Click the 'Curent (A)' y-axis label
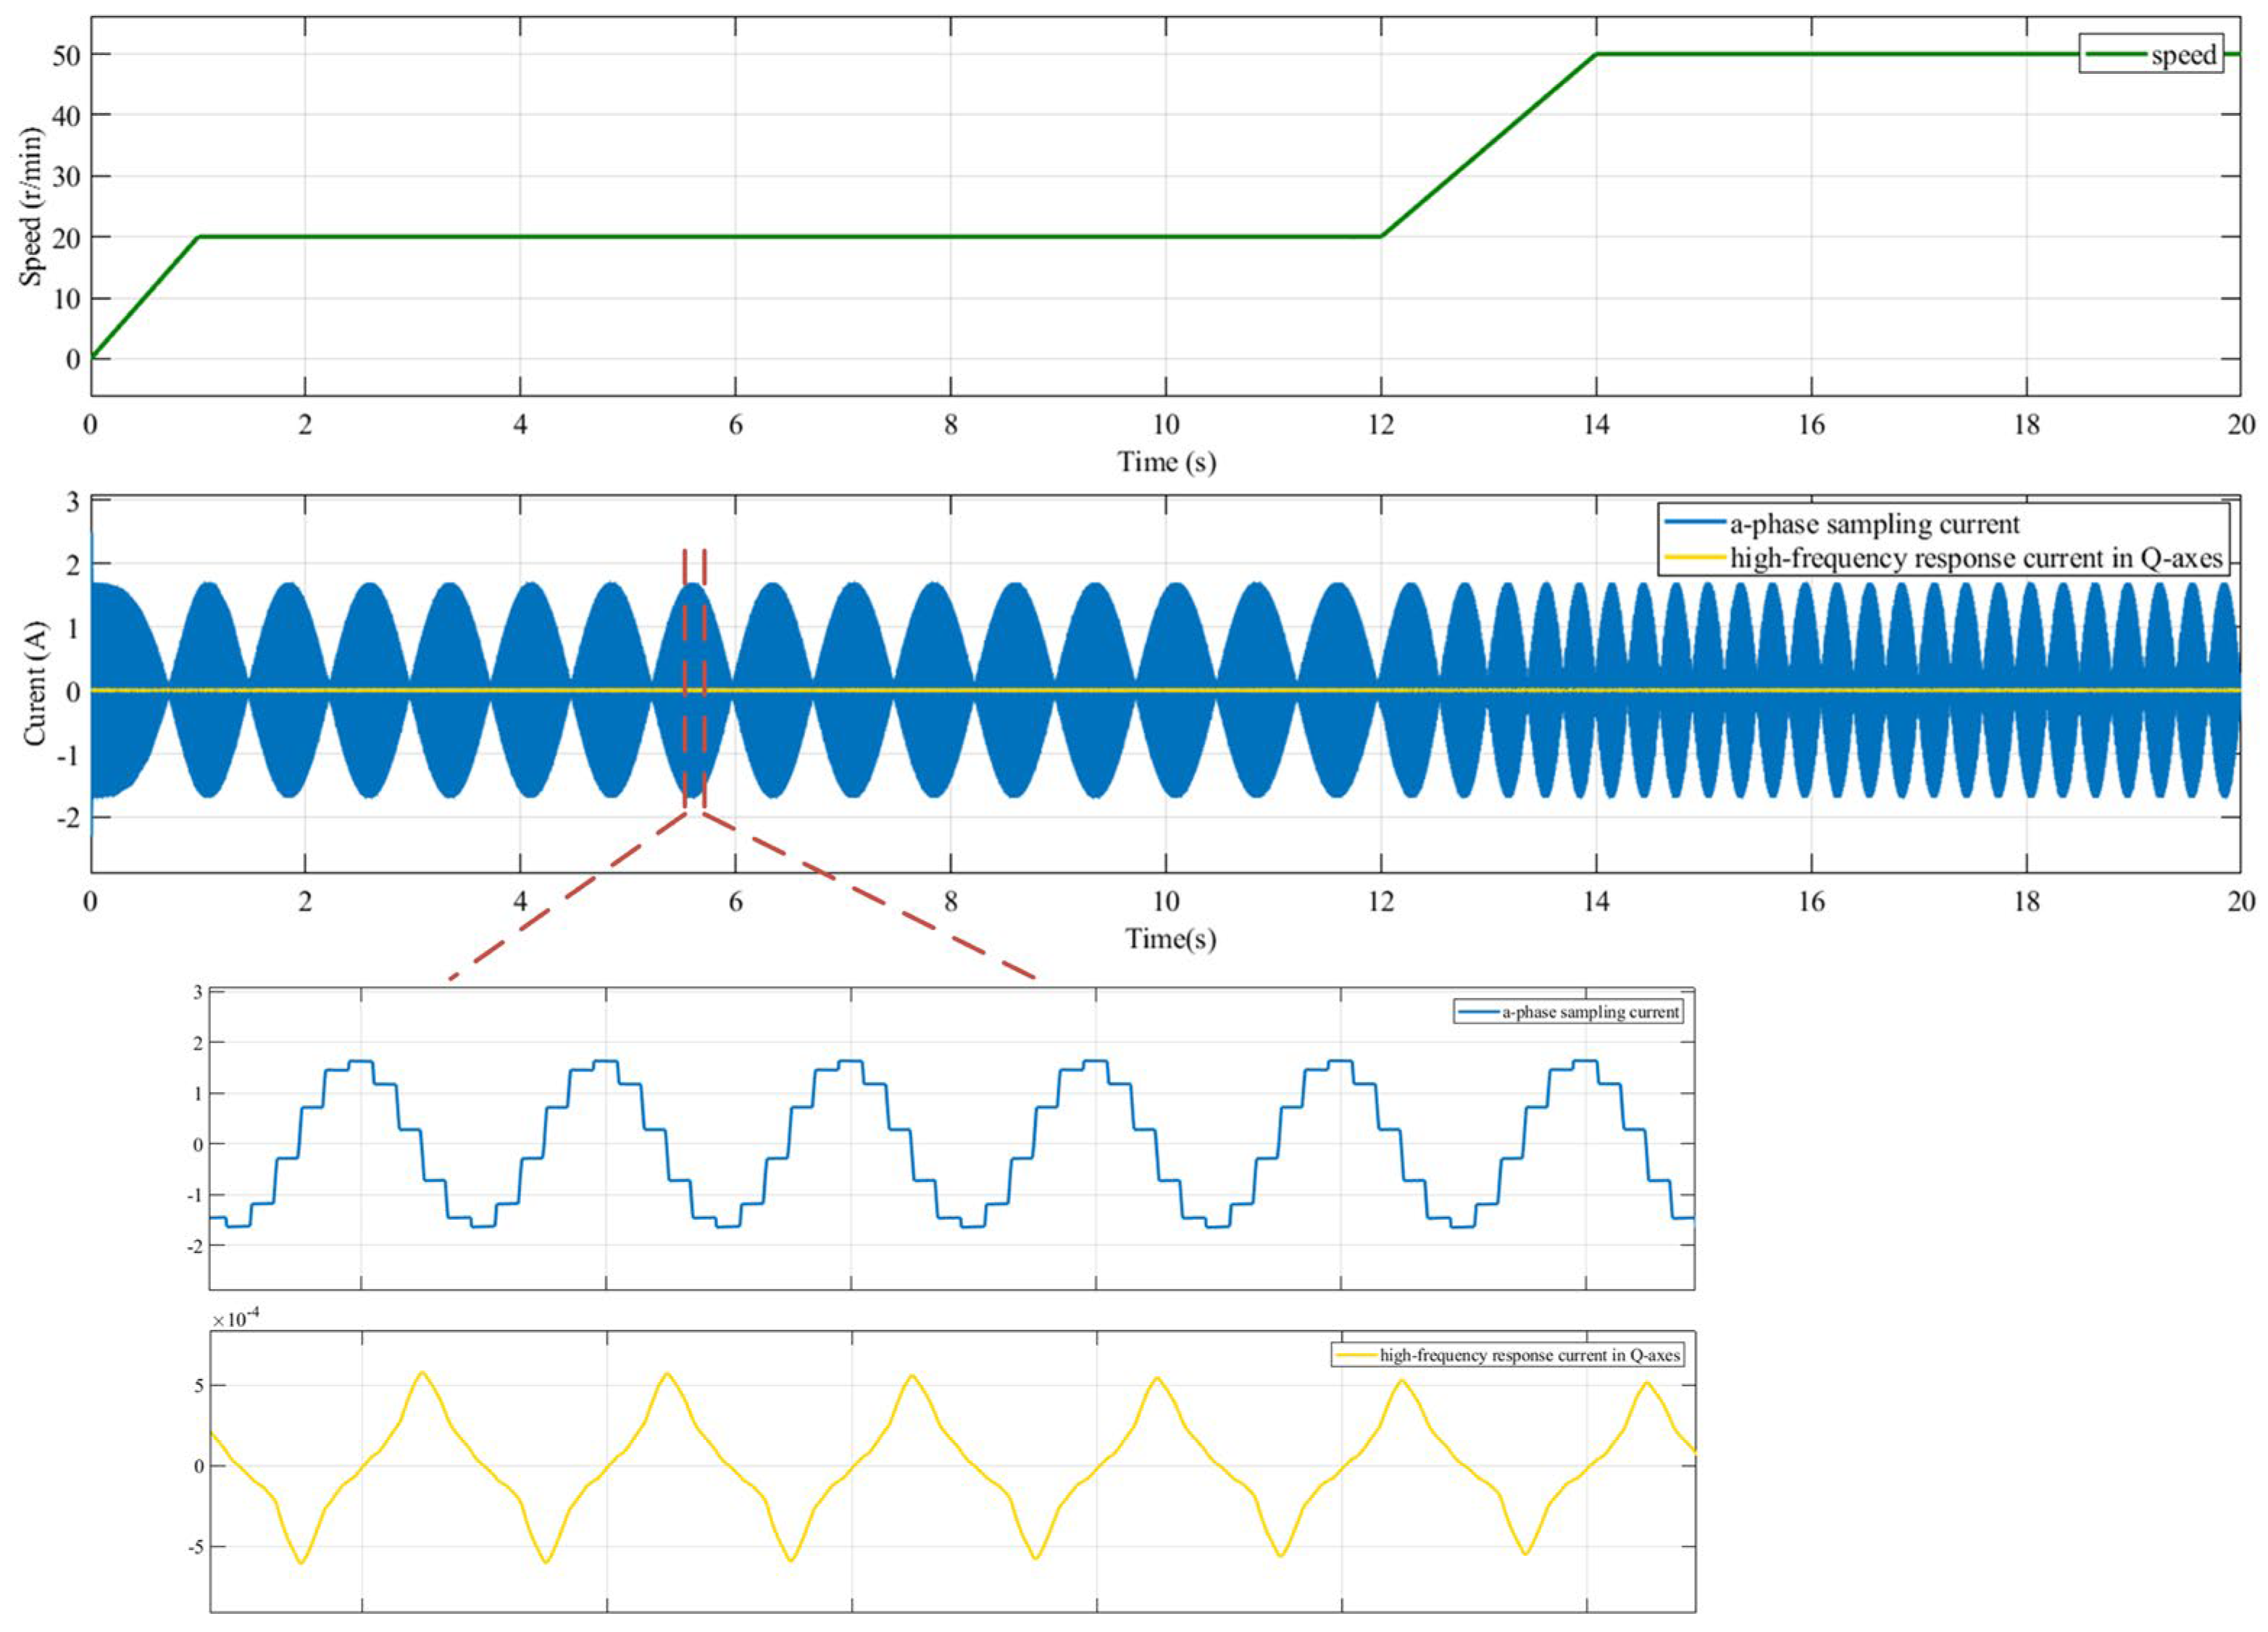 coord(35,683)
